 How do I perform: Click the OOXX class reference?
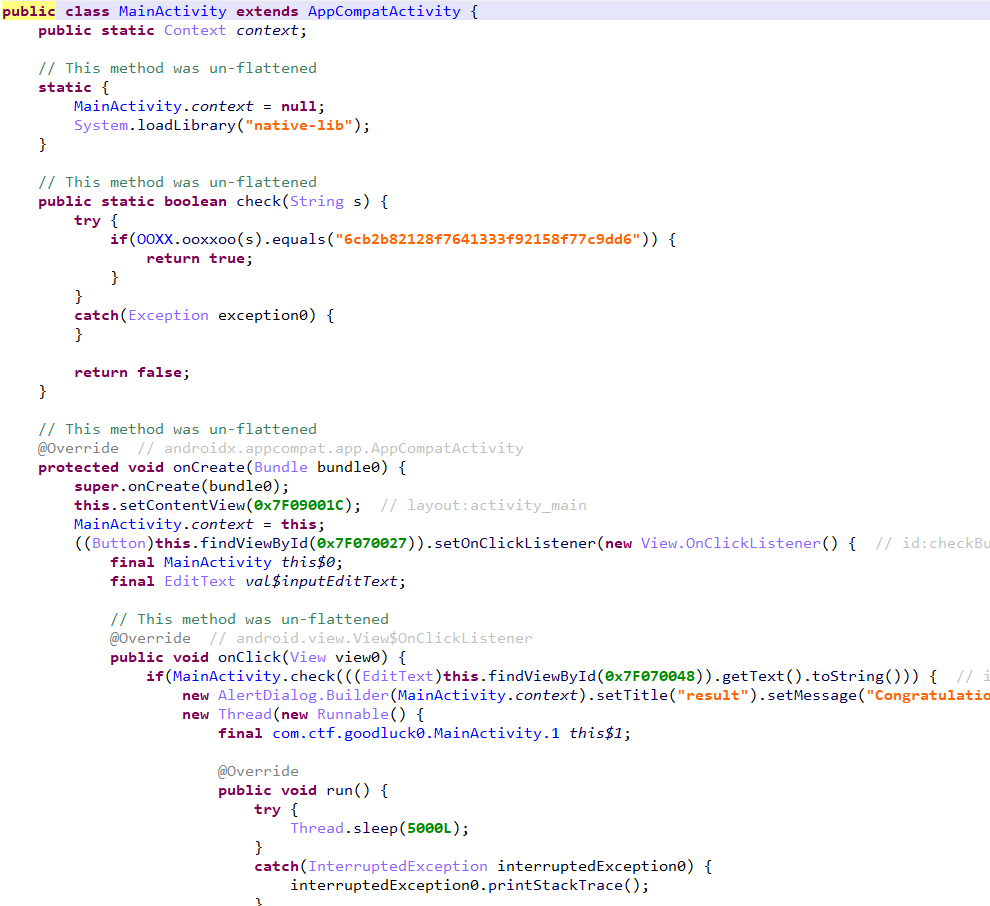tap(155, 239)
